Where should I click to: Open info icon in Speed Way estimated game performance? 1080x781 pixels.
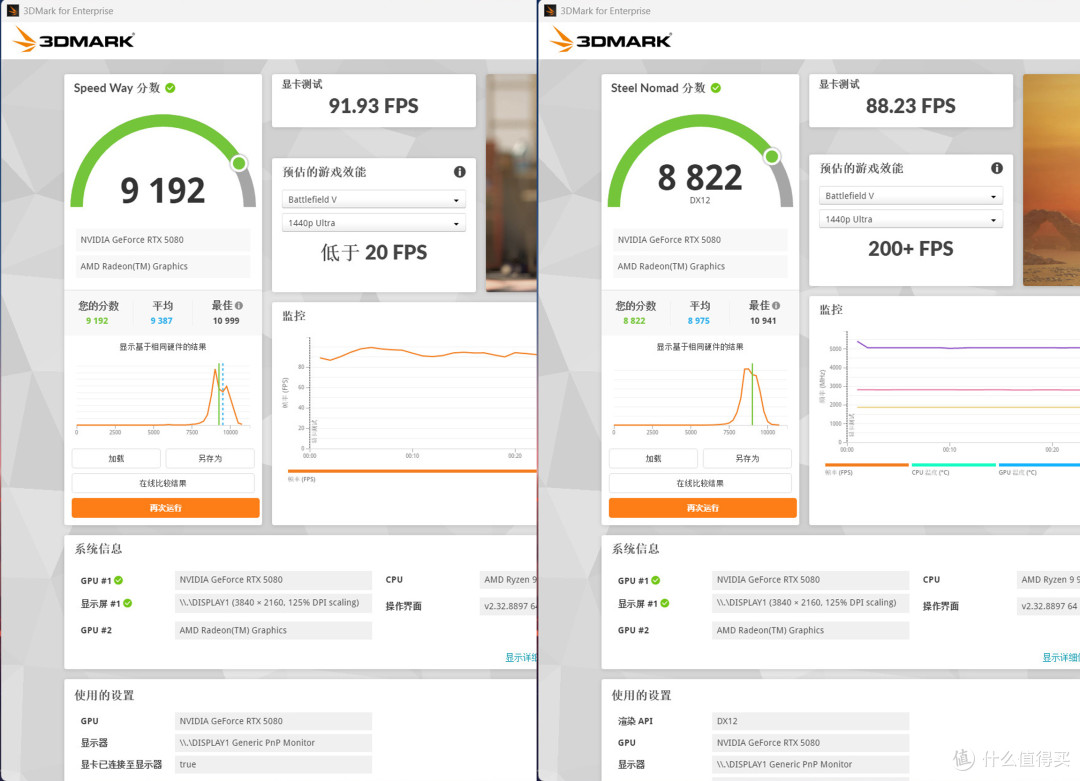pyautogui.click(x=459, y=171)
